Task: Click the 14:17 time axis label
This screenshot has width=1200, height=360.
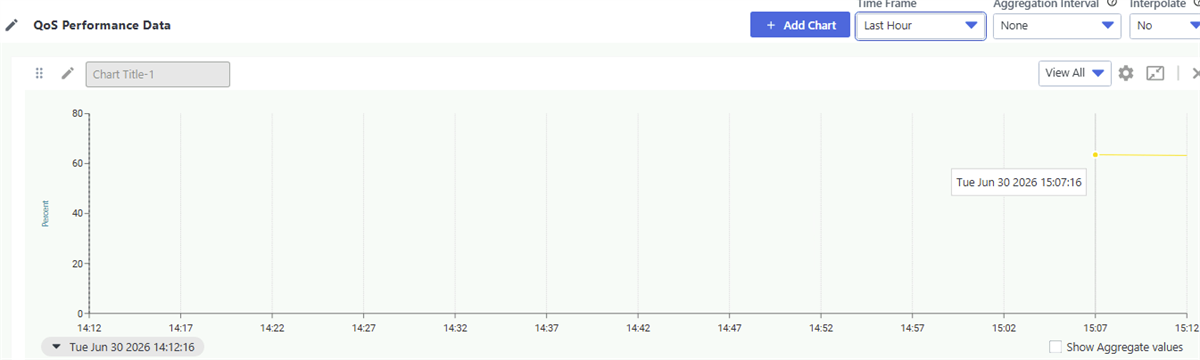Action: [x=180, y=327]
